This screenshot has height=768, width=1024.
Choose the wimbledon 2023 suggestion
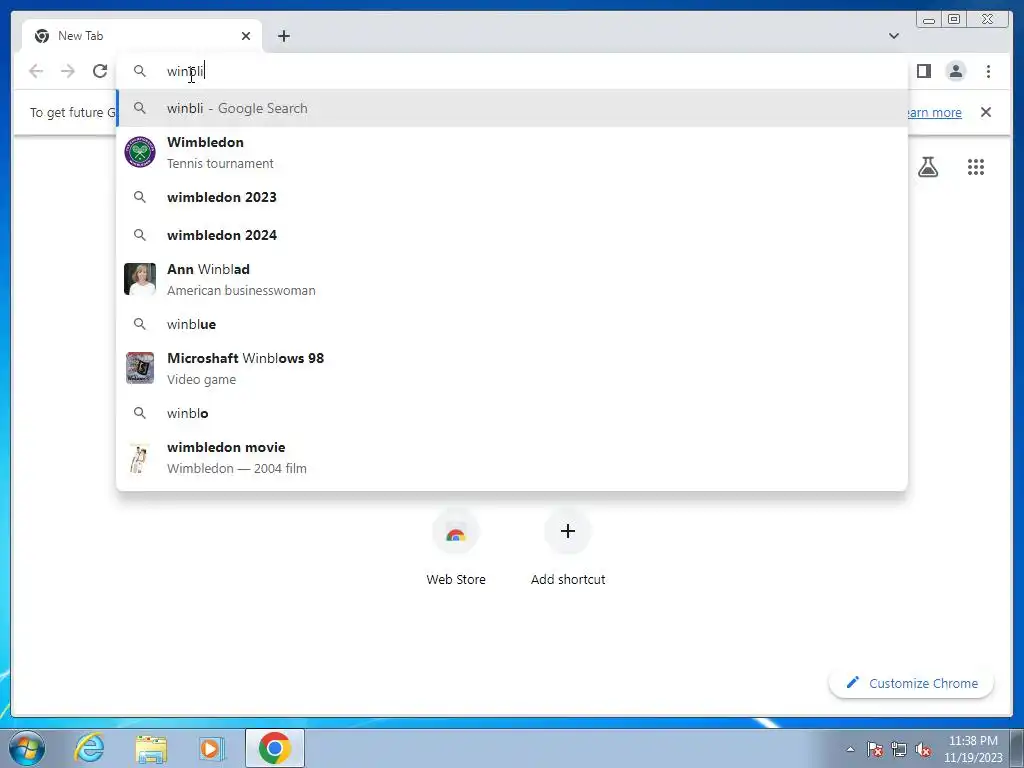pyautogui.click(x=512, y=197)
